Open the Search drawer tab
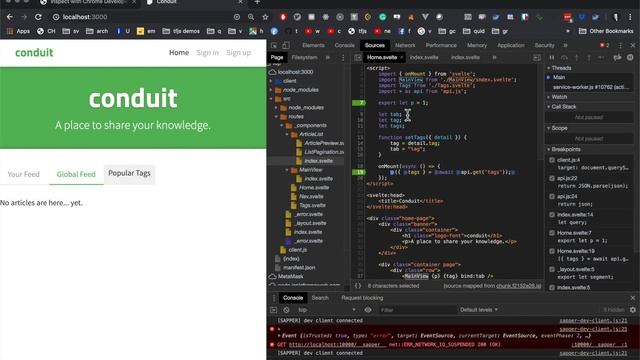This screenshot has height=360, width=640. 320,298
